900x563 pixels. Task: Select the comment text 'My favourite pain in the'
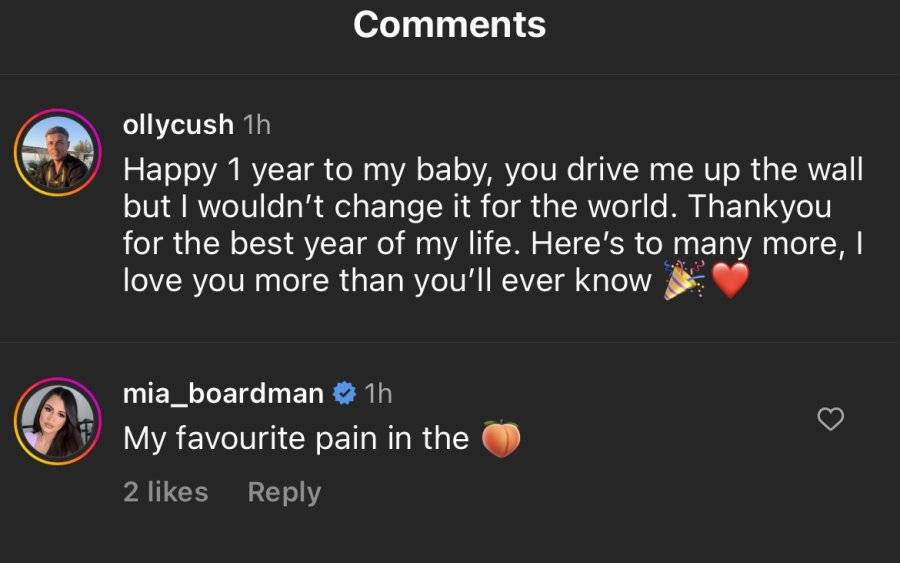pyautogui.click(x=296, y=438)
